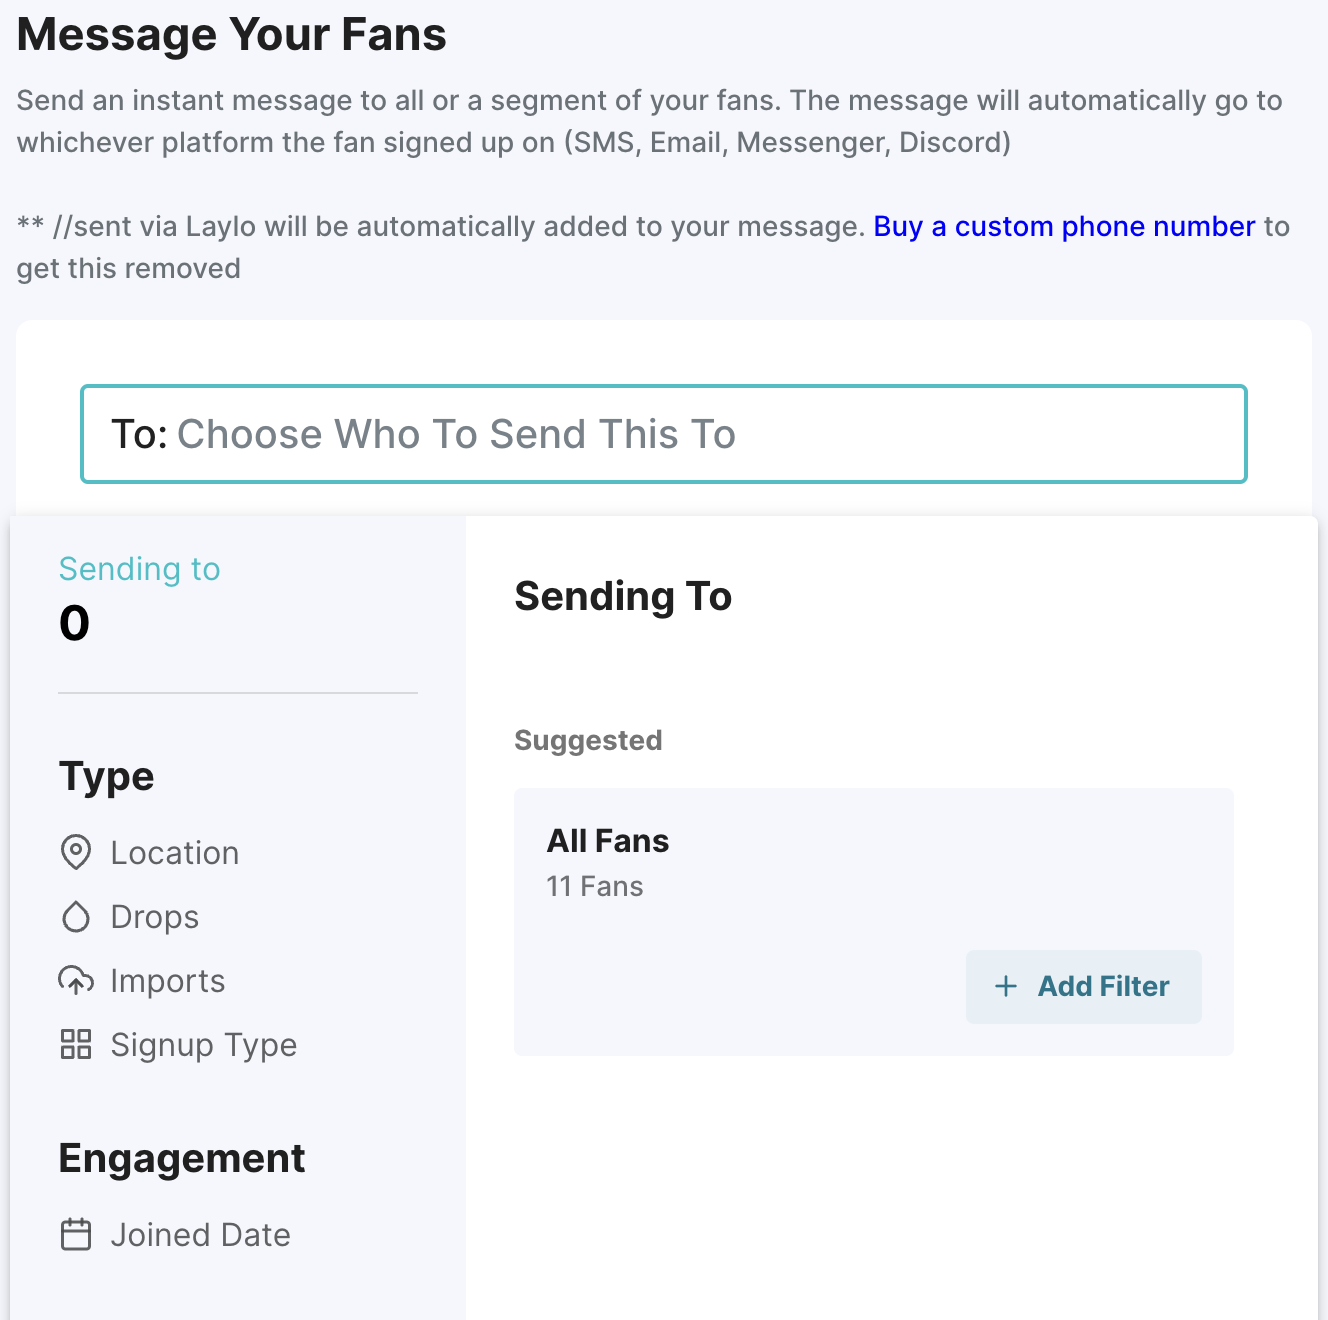1328x1320 pixels.
Task: Click the 'Sending To' panel heading
Action: (x=623, y=597)
